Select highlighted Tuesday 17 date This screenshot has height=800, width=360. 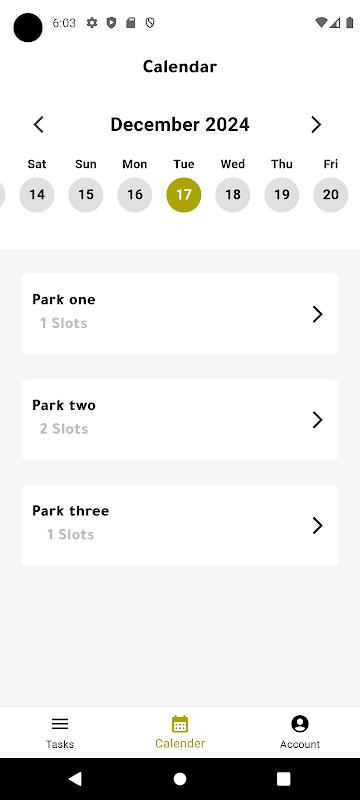tap(184, 194)
